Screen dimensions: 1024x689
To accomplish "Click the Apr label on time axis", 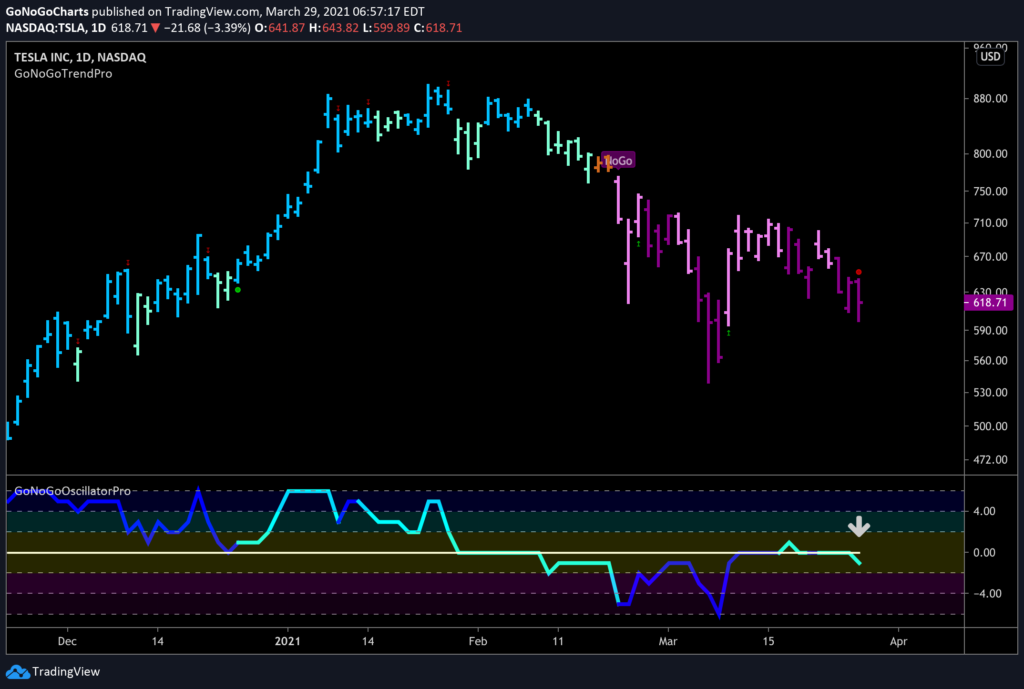I will tap(899, 641).
